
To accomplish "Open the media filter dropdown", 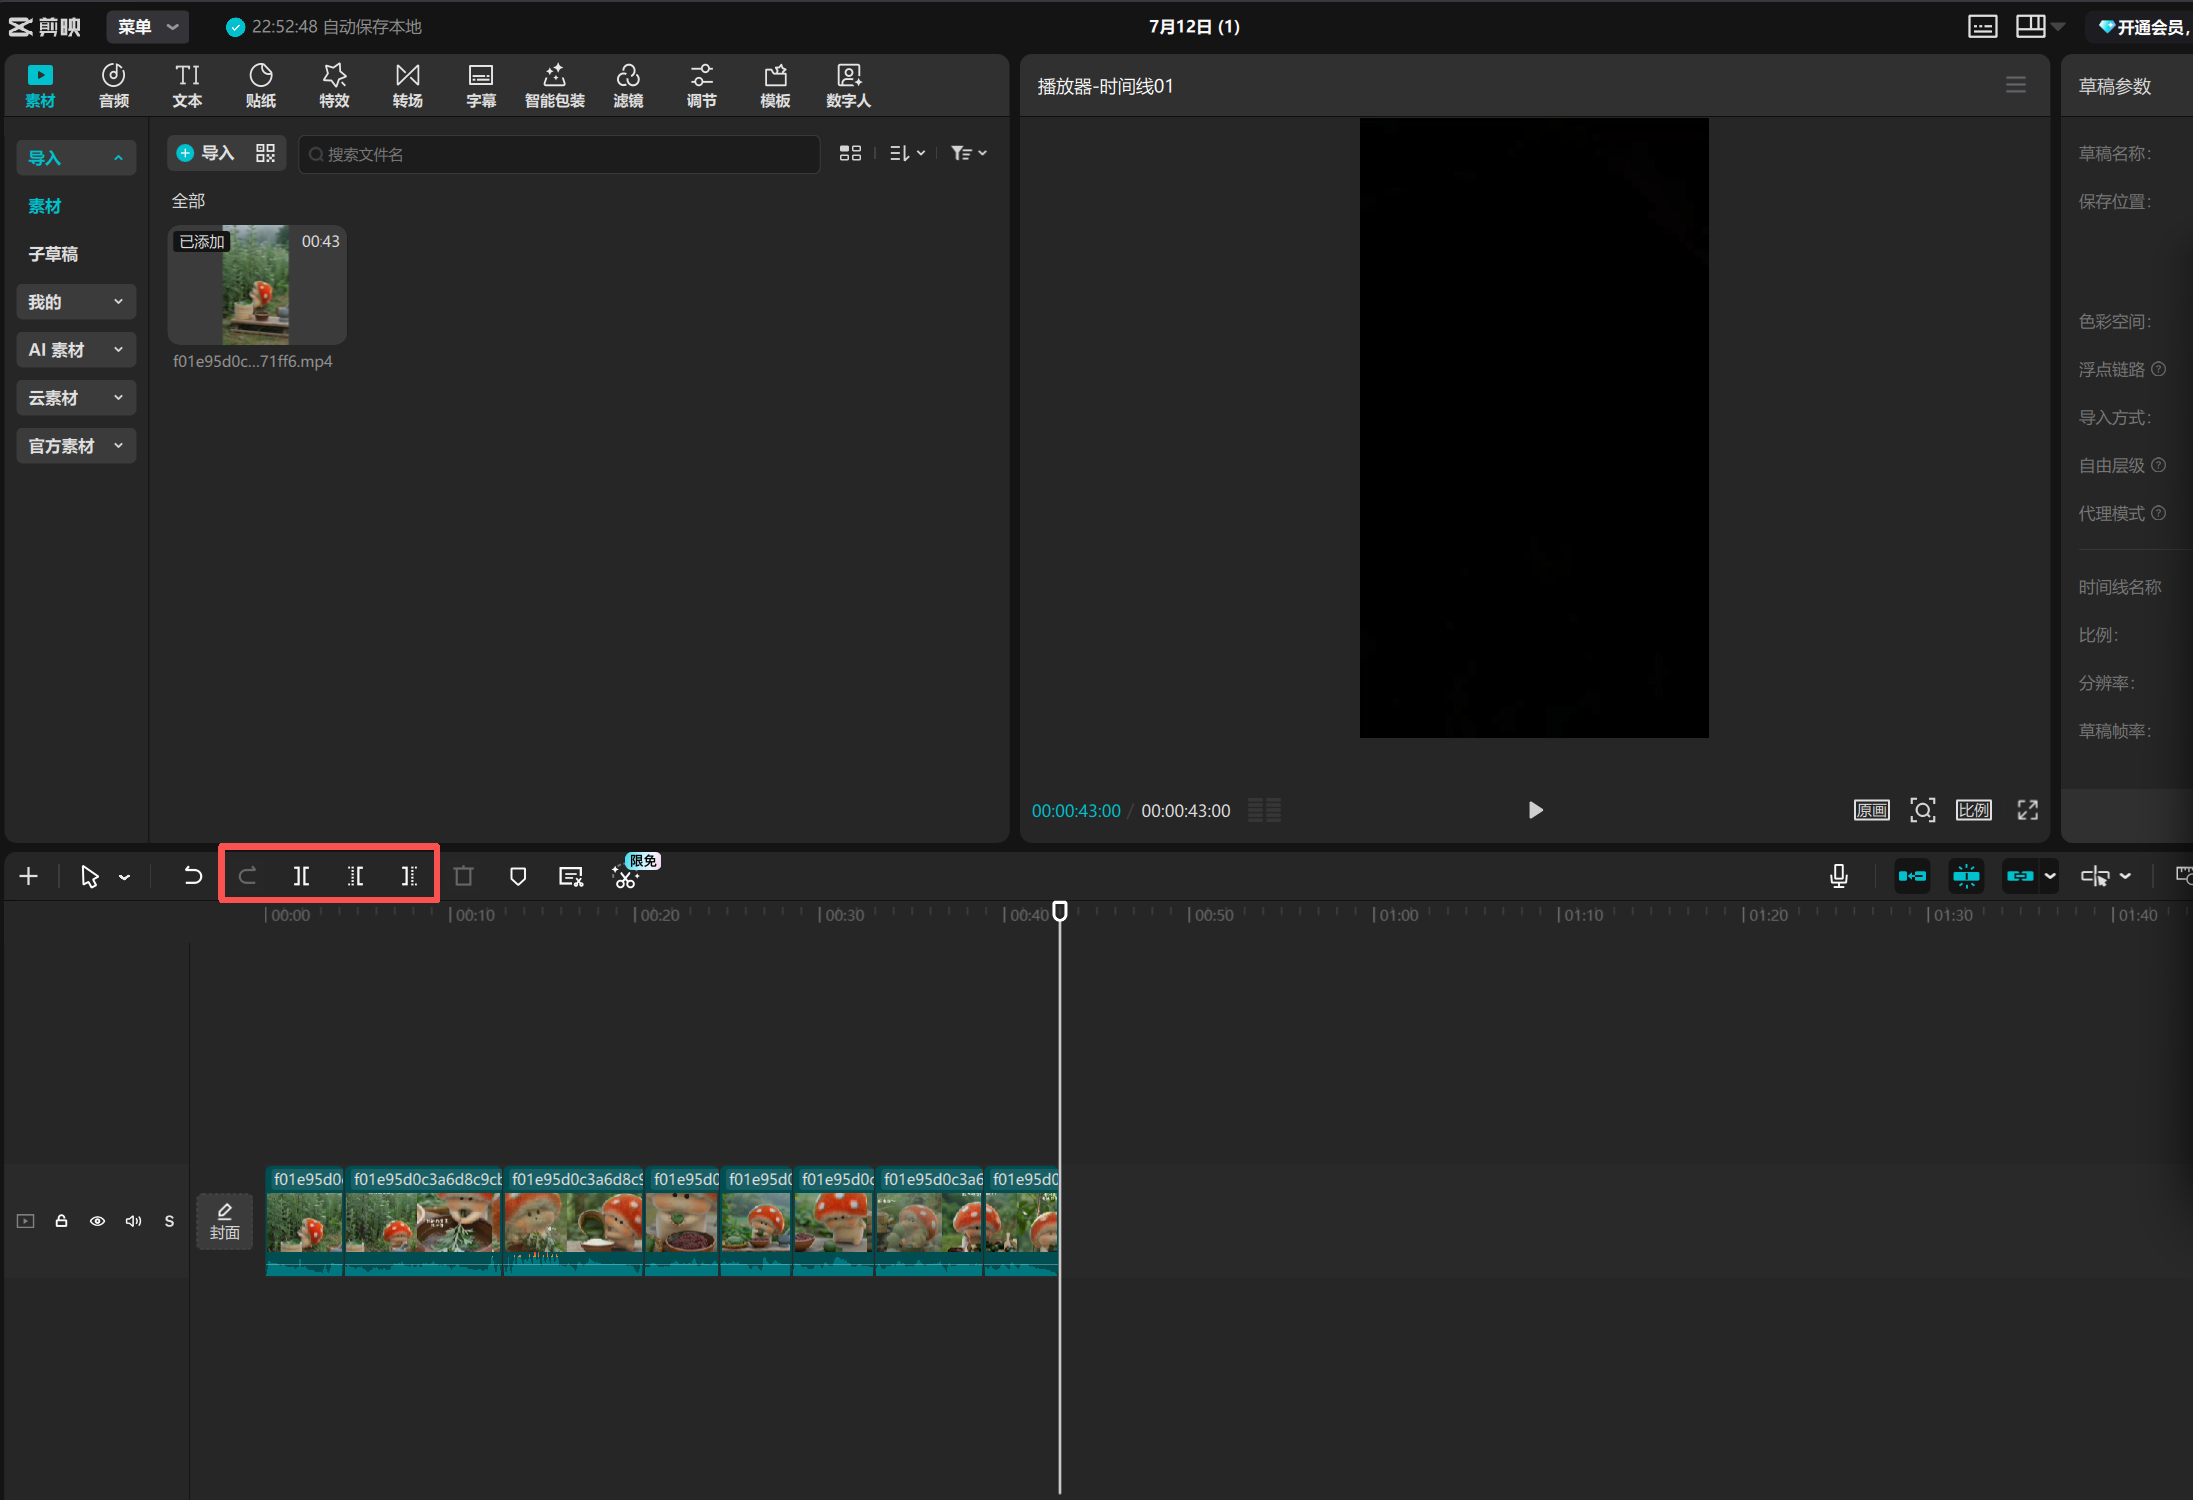I will pos(968,153).
